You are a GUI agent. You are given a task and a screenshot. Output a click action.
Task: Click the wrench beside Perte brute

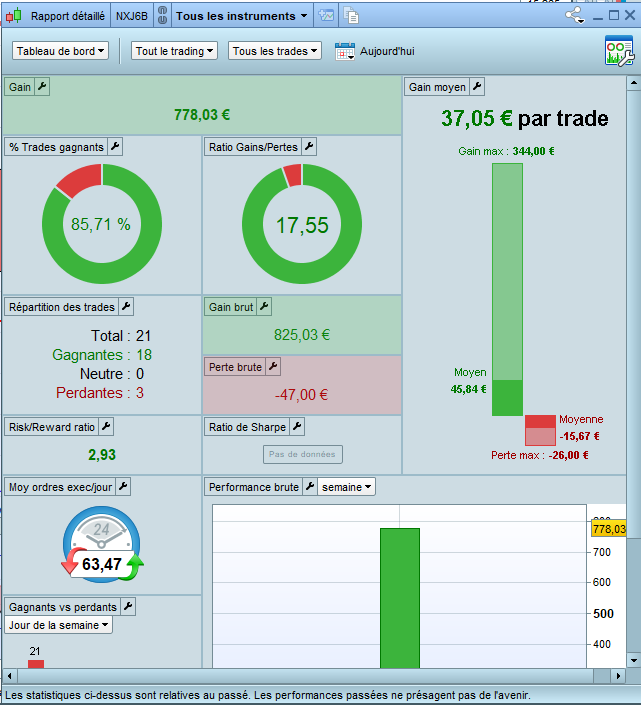pos(273,366)
